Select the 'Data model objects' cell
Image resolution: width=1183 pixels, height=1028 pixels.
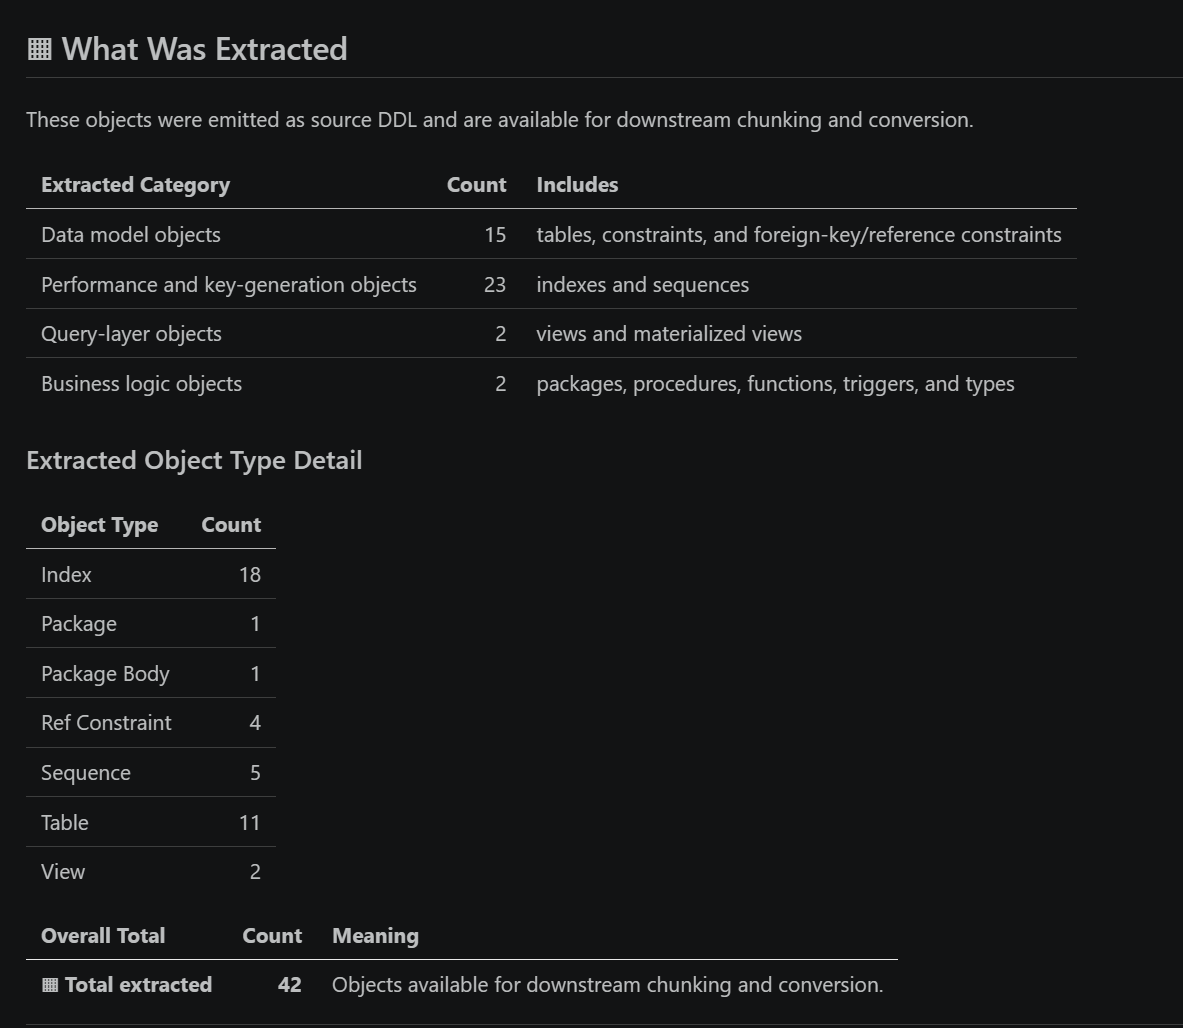(x=131, y=235)
